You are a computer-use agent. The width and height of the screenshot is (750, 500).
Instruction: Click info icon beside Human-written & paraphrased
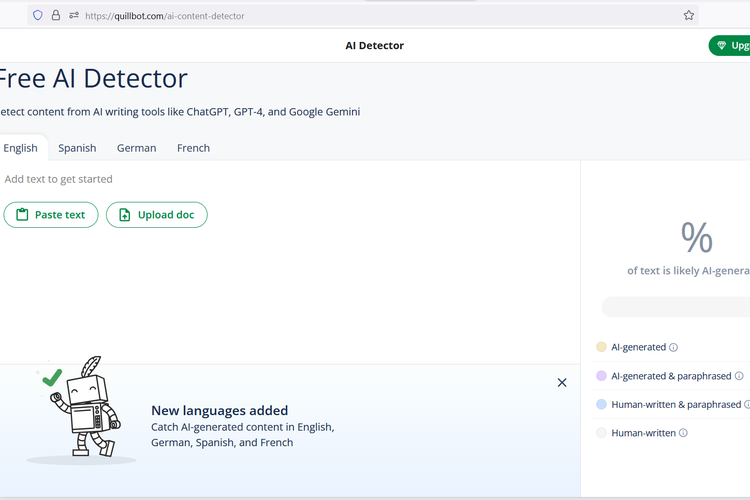point(746,405)
